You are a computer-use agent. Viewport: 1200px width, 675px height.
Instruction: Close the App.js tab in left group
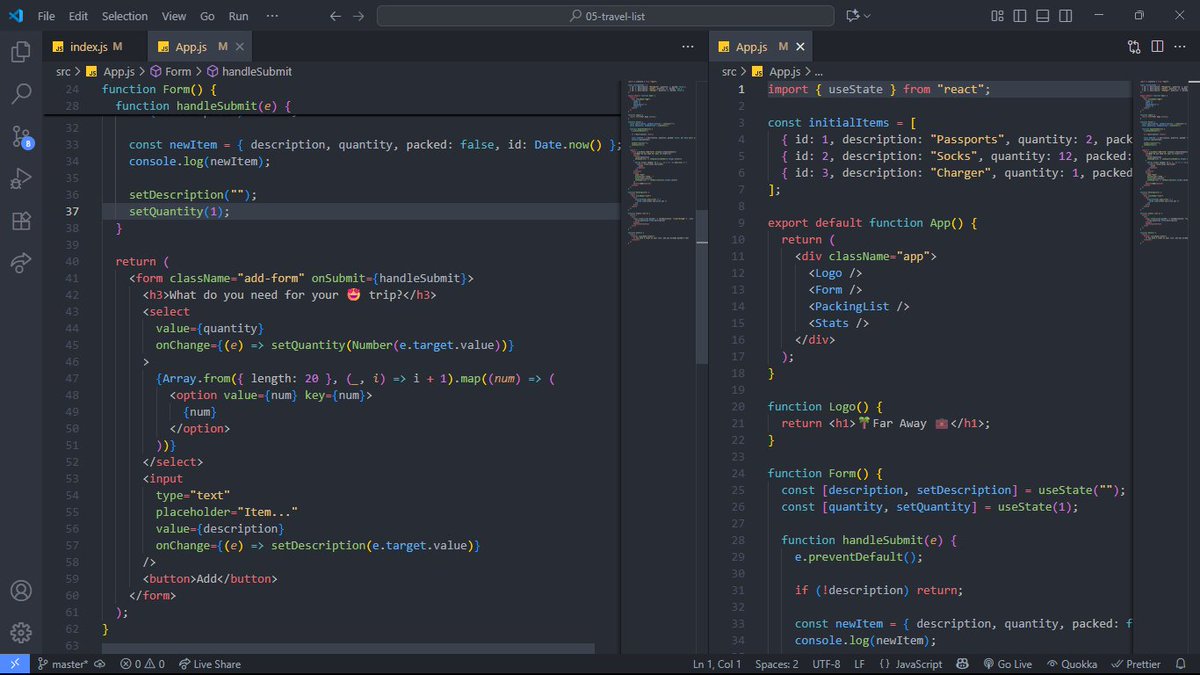point(240,46)
